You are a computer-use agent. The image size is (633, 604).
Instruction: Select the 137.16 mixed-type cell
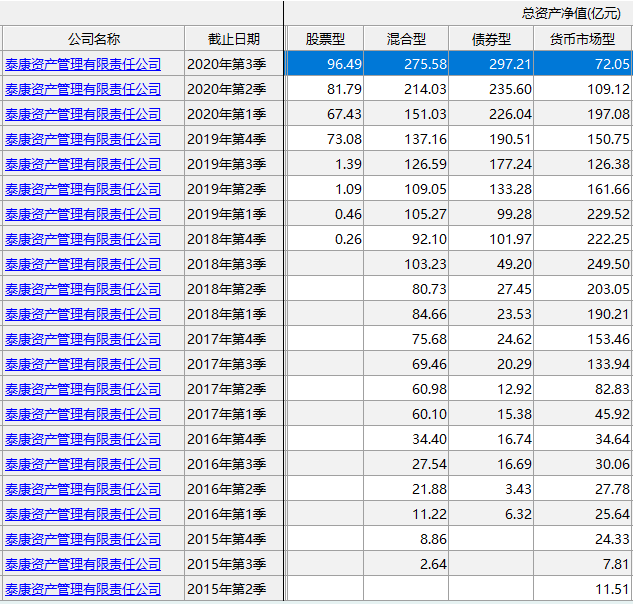pyautogui.click(x=408, y=139)
